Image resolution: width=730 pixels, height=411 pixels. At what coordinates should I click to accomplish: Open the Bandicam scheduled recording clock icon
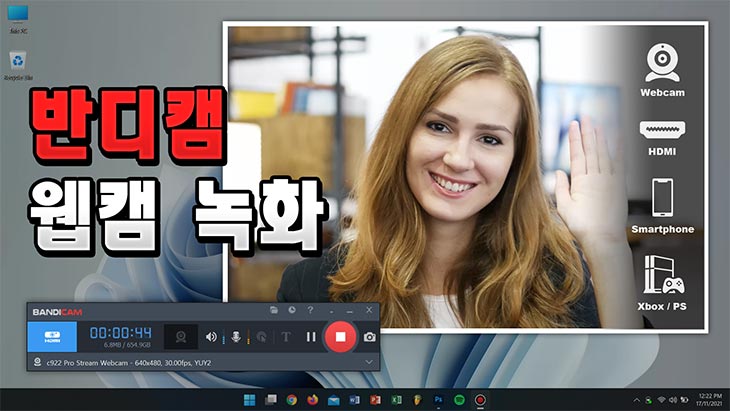click(x=291, y=310)
